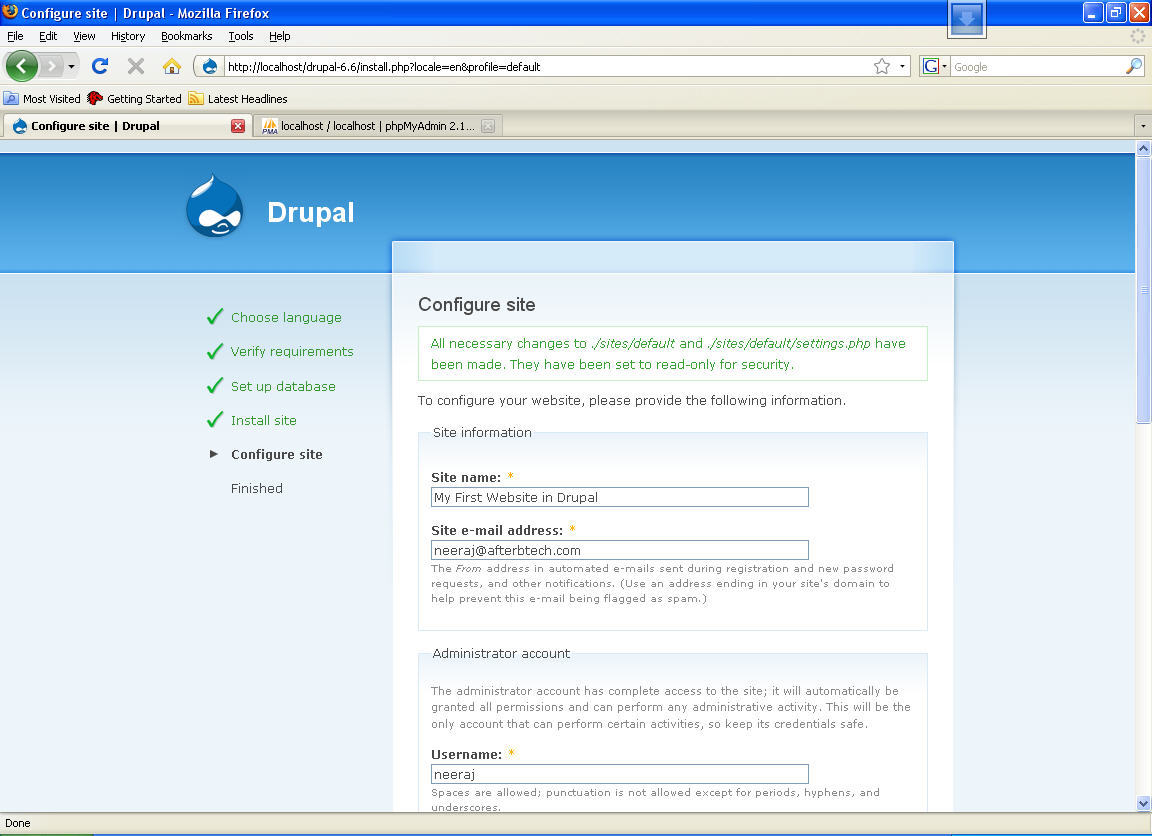Click the Administrator account fieldset legend
Screen dimensions: 1152x836
(501, 653)
